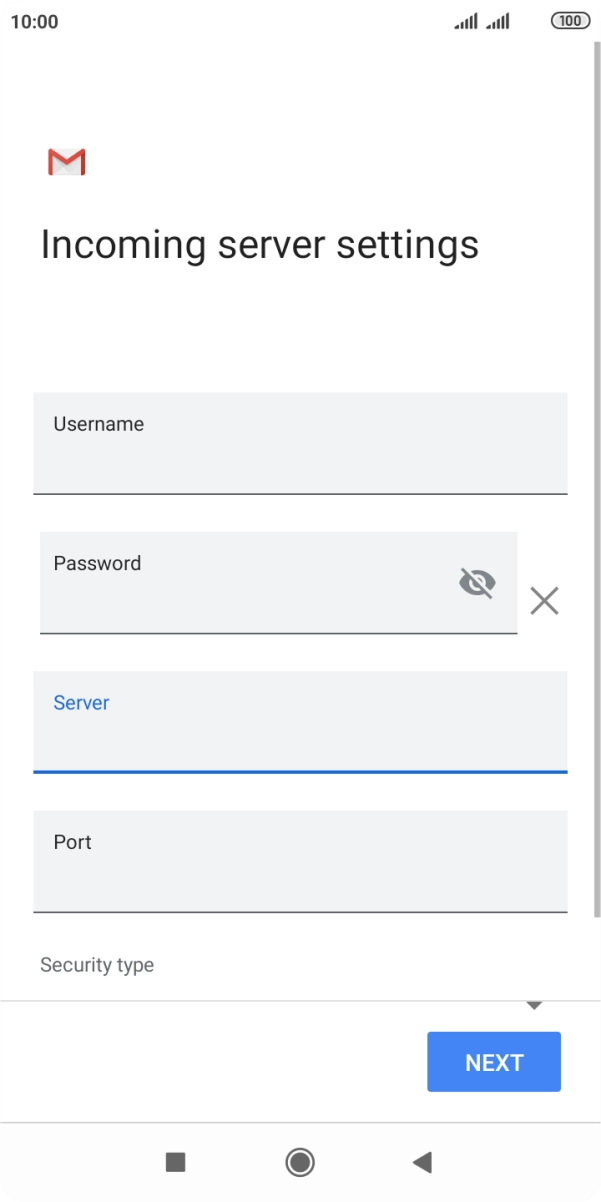Tap the status bar clock showing 10:00

33,20
